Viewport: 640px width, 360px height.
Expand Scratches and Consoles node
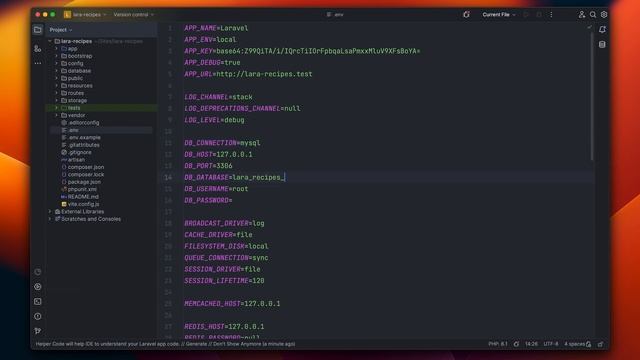click(x=50, y=219)
